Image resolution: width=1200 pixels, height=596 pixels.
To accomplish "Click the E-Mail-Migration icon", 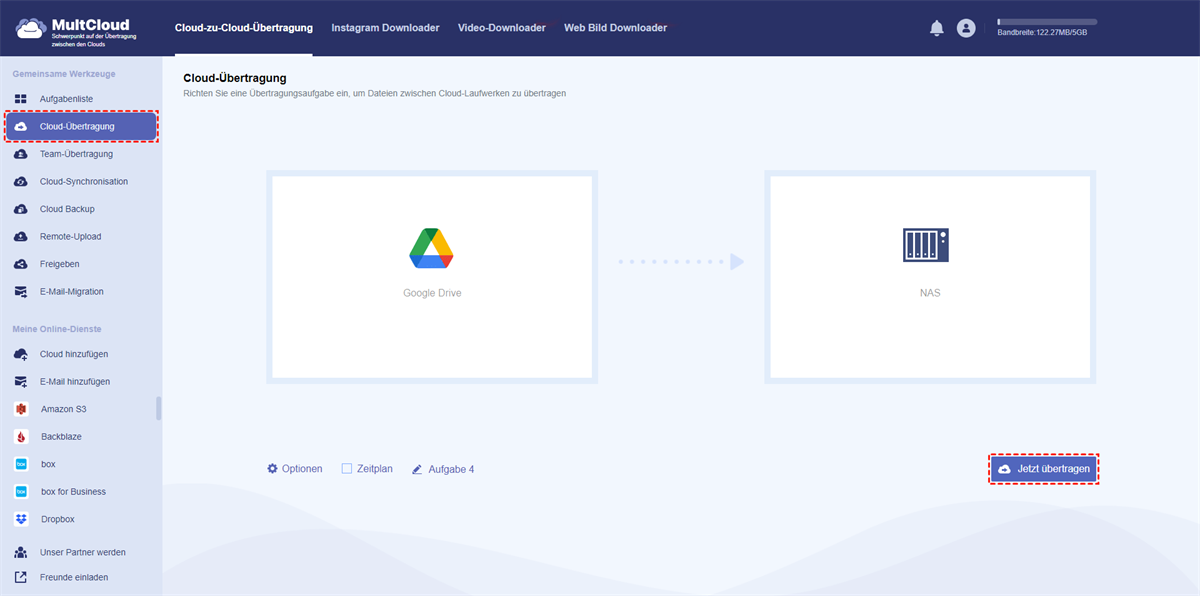I will (21, 292).
